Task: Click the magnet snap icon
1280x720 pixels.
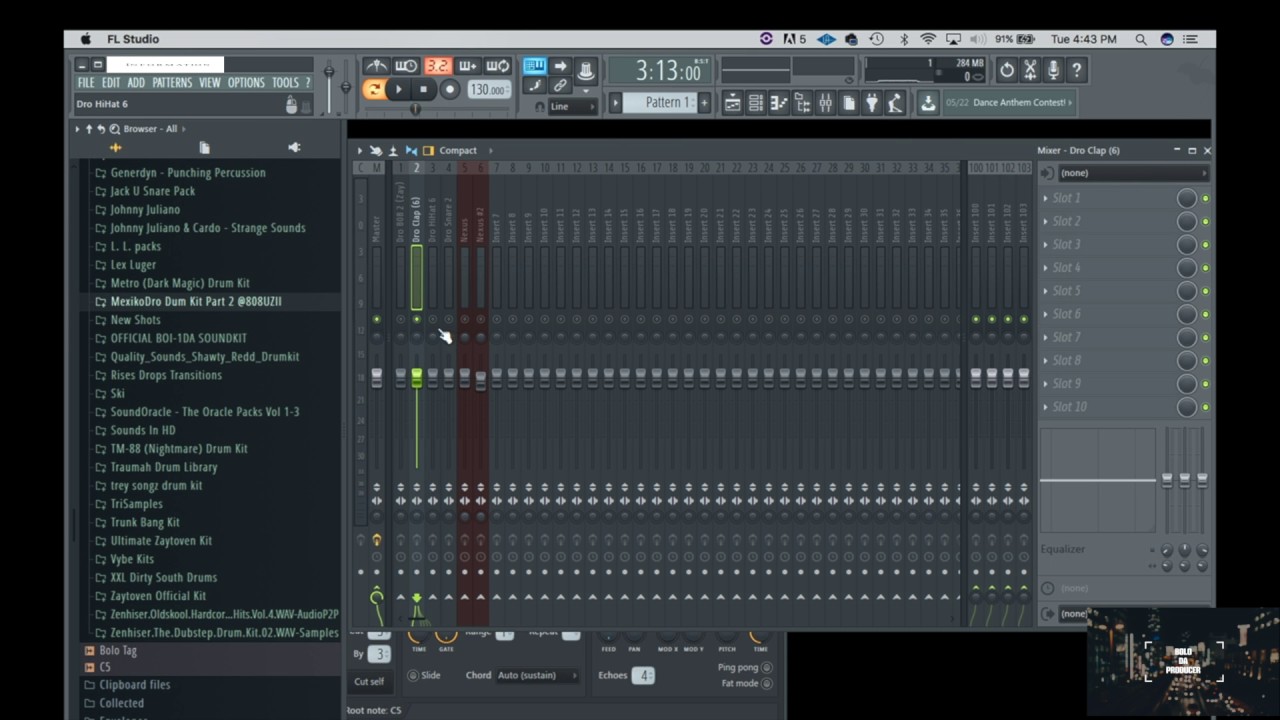Action: click(540, 107)
